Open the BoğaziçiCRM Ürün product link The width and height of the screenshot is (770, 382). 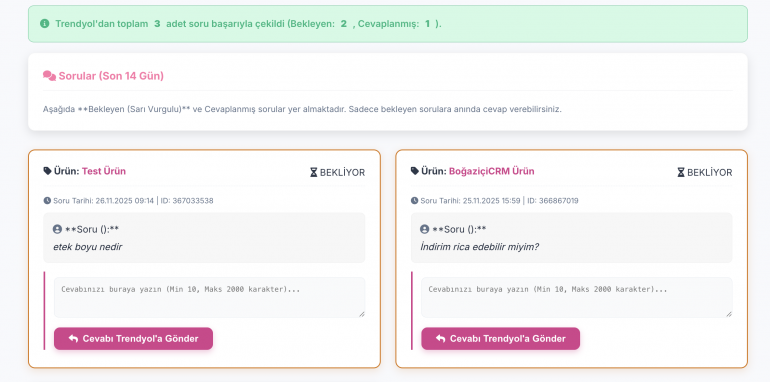click(492, 171)
